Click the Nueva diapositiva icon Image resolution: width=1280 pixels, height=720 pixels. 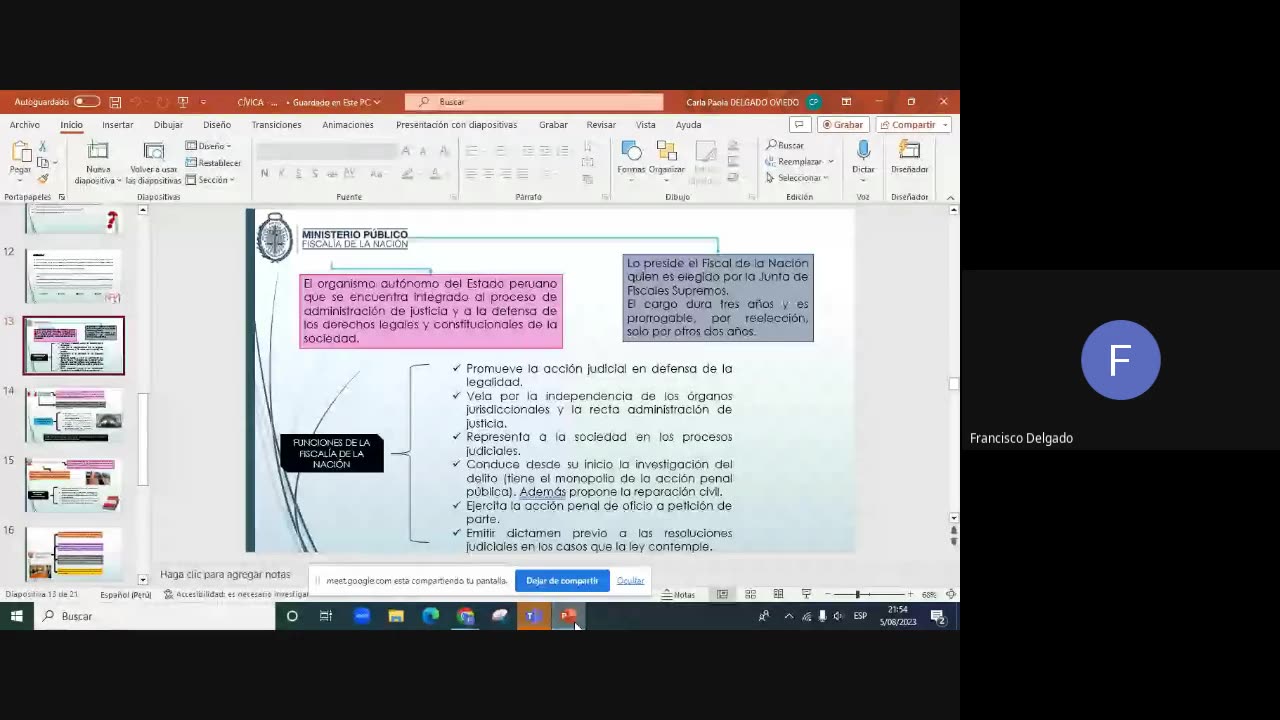pyautogui.click(x=98, y=151)
